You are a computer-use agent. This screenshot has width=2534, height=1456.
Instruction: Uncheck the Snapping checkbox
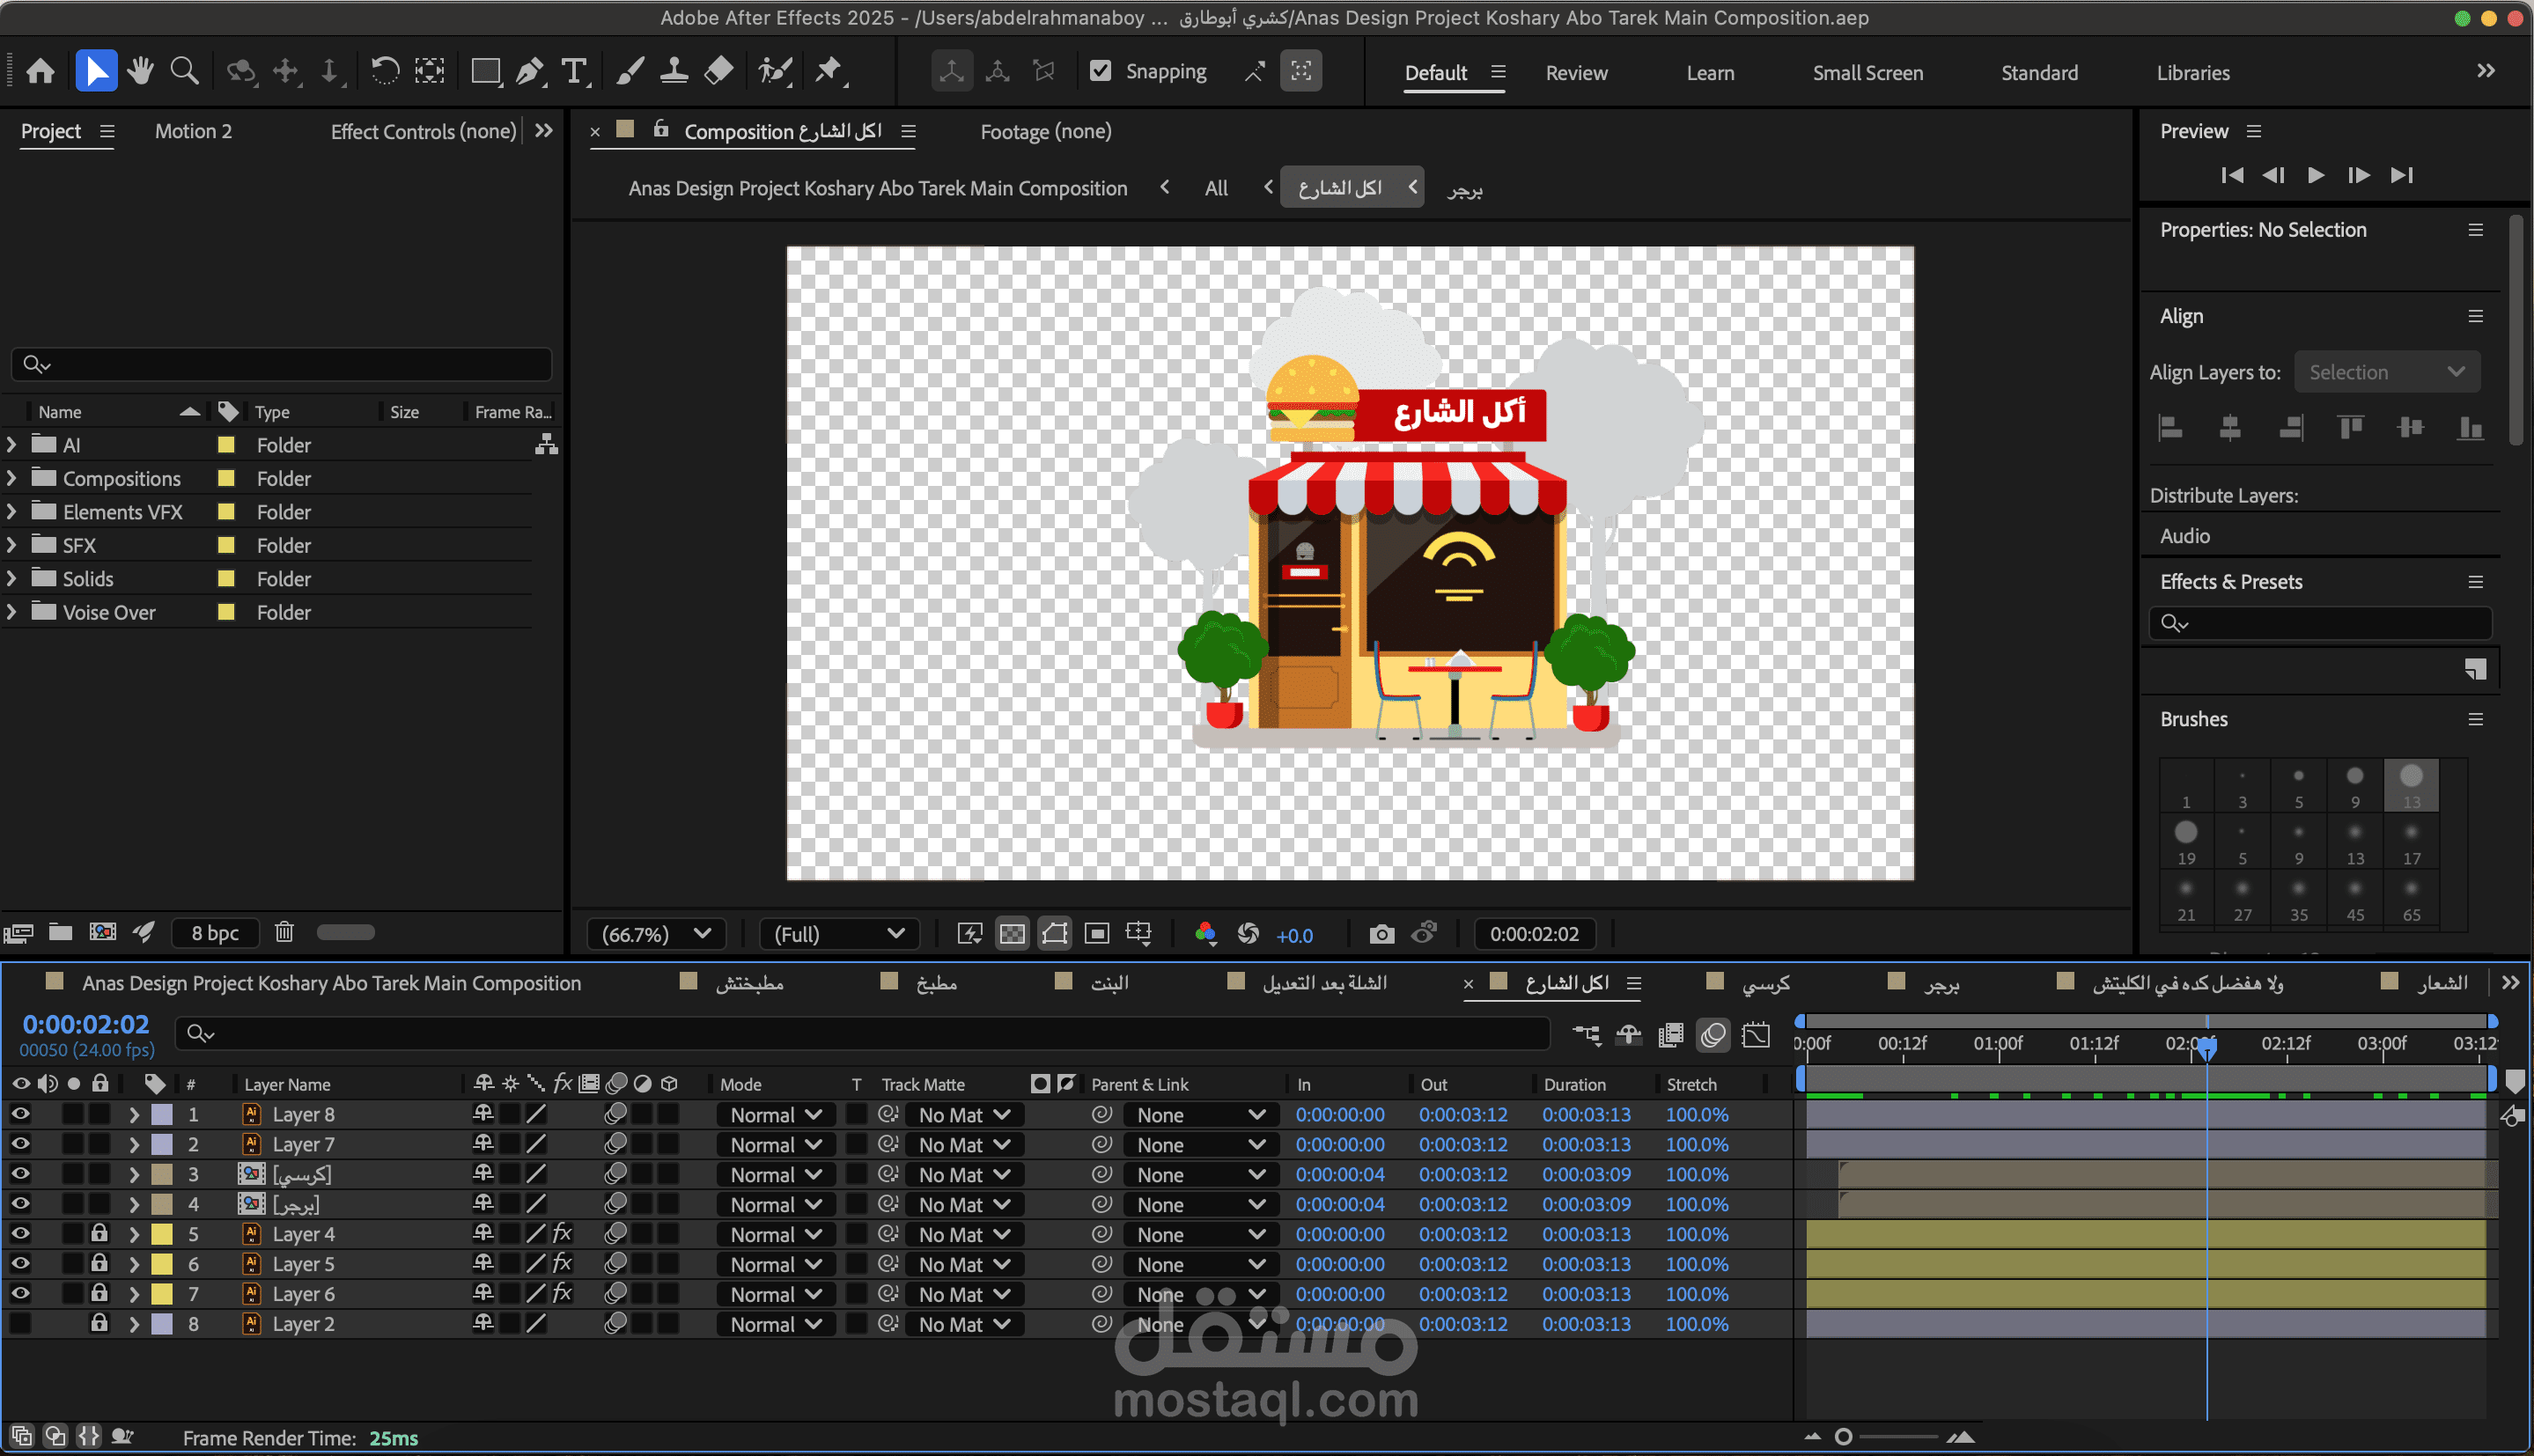pyautogui.click(x=1100, y=71)
